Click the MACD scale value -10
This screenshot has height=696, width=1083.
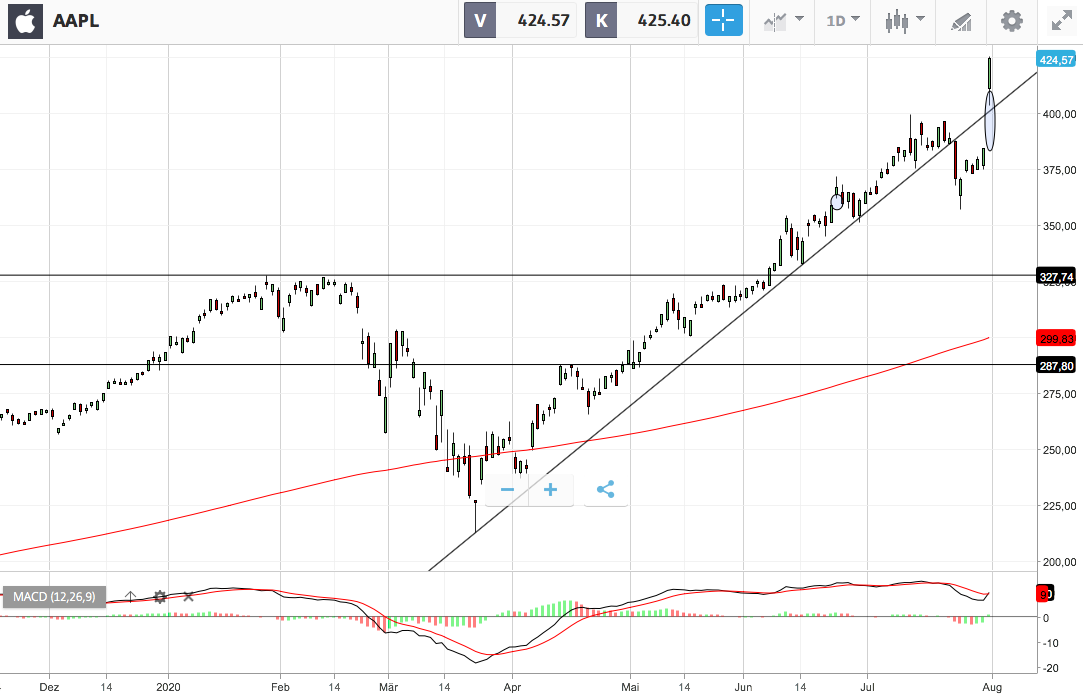(x=1051, y=643)
